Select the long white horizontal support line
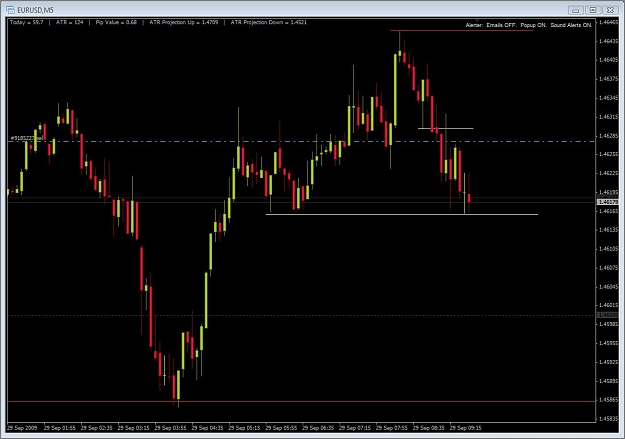 click(402, 215)
